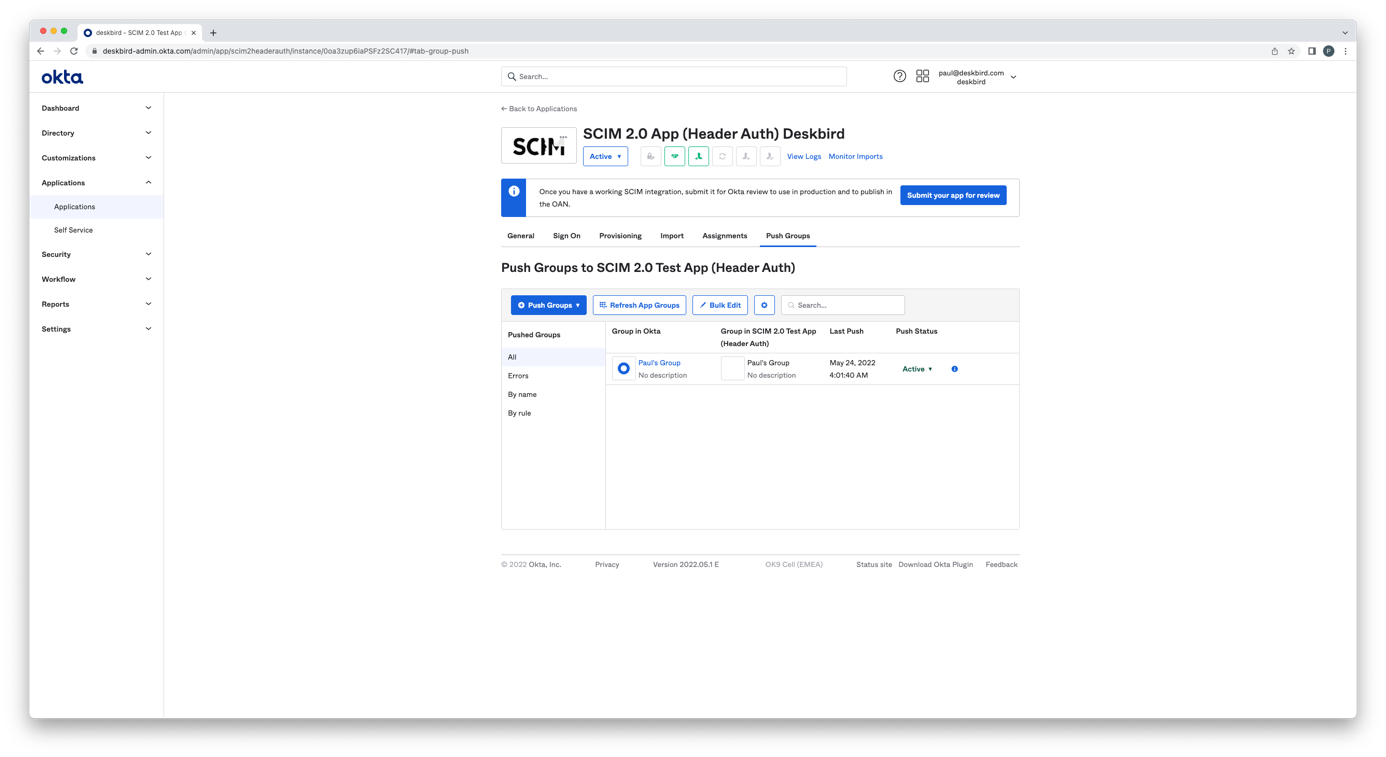Click Submit your app for review
The image size is (1386, 757).
coord(952,196)
